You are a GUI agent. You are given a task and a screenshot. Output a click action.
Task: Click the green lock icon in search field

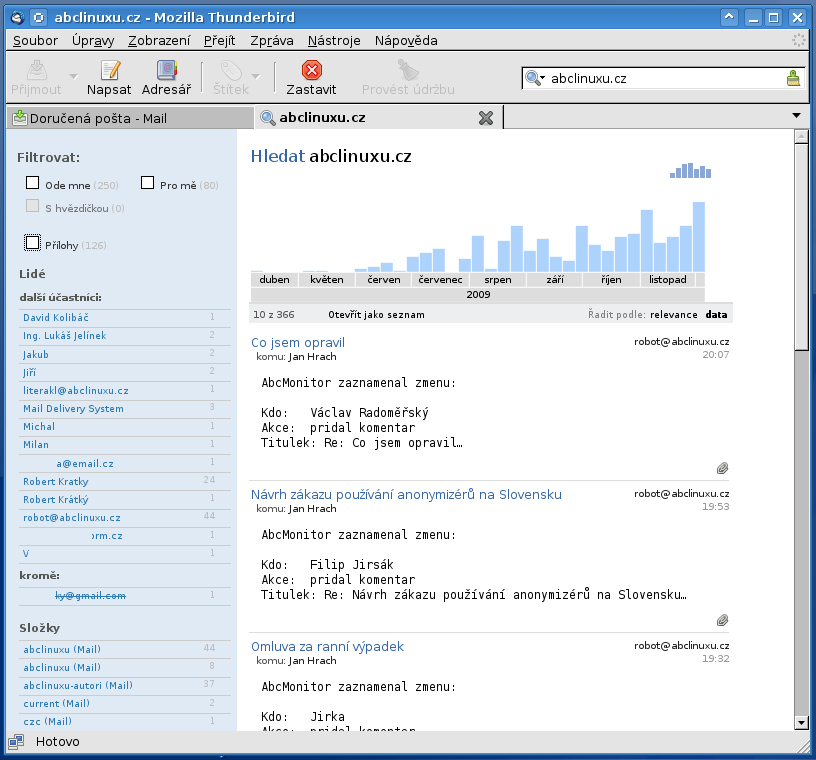pyautogui.click(x=793, y=78)
